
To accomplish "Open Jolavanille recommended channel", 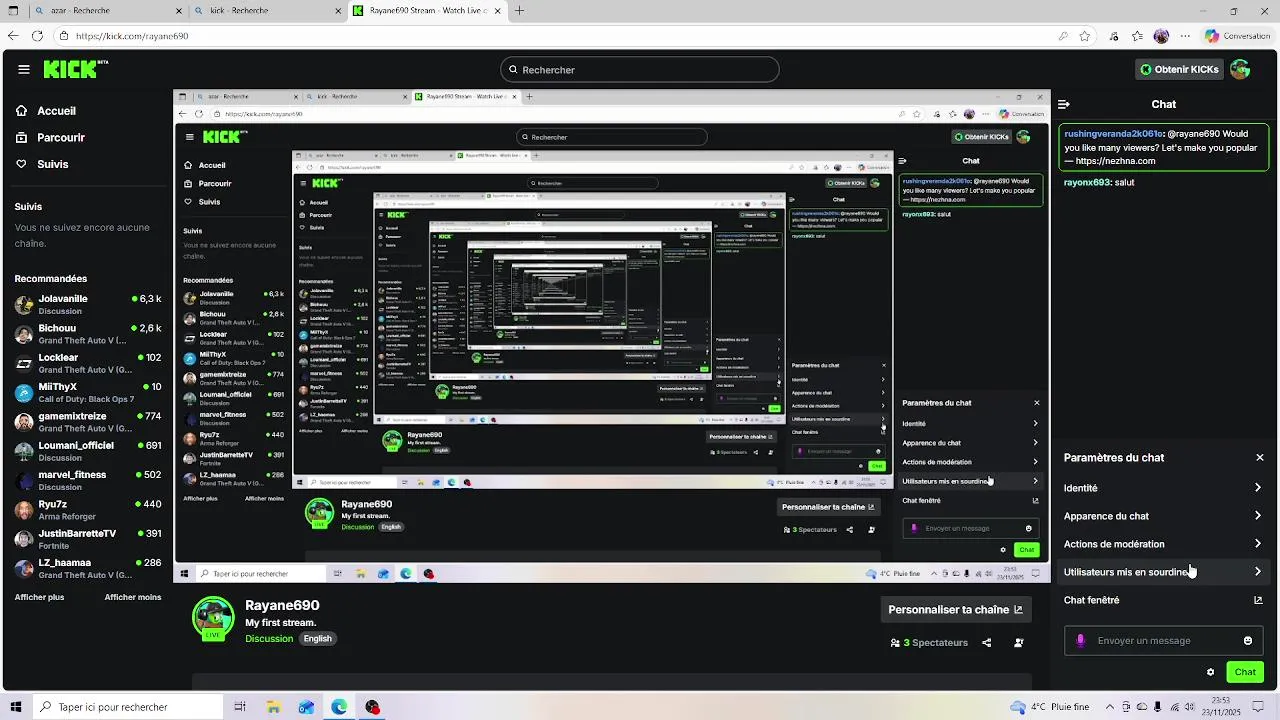I will [88, 304].
